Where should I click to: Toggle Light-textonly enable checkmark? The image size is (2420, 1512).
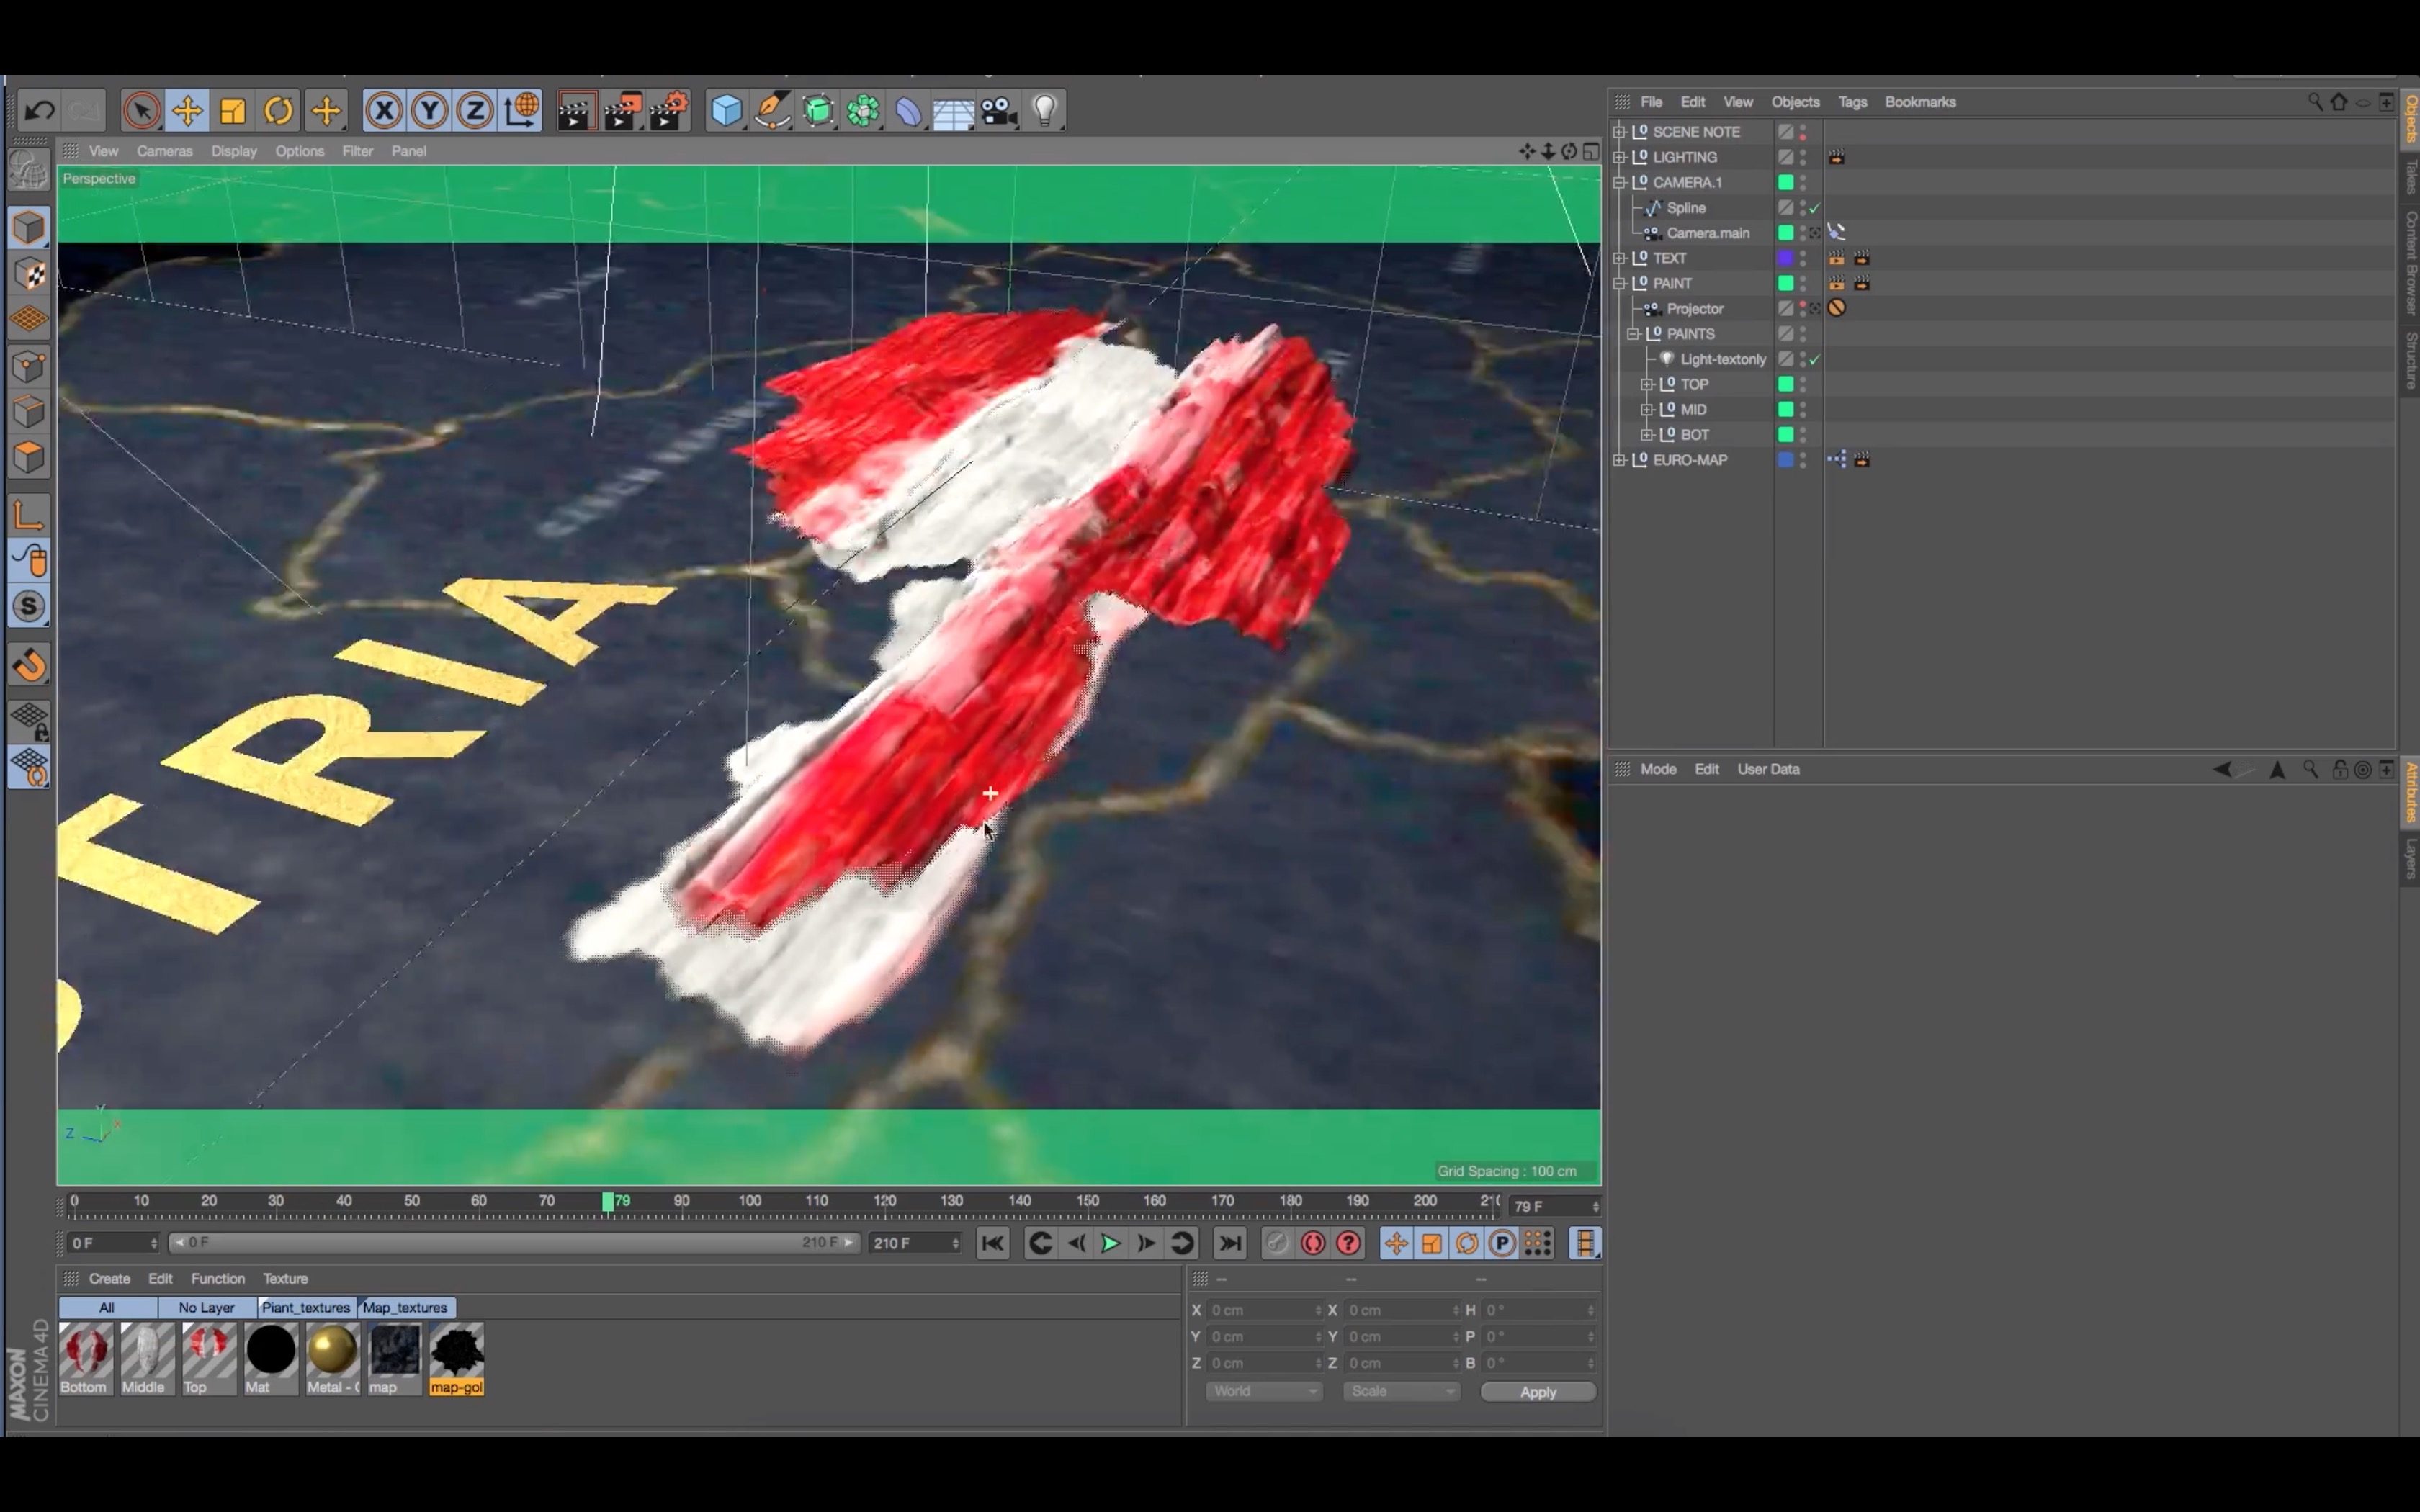[1815, 359]
